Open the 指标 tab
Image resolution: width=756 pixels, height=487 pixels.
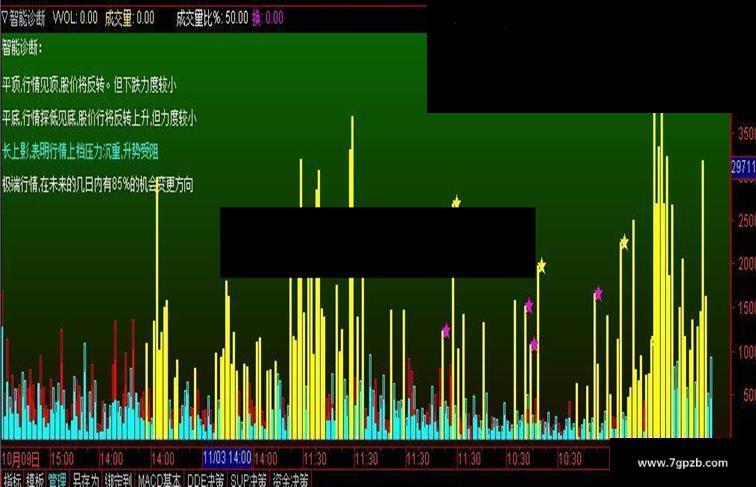point(12,480)
